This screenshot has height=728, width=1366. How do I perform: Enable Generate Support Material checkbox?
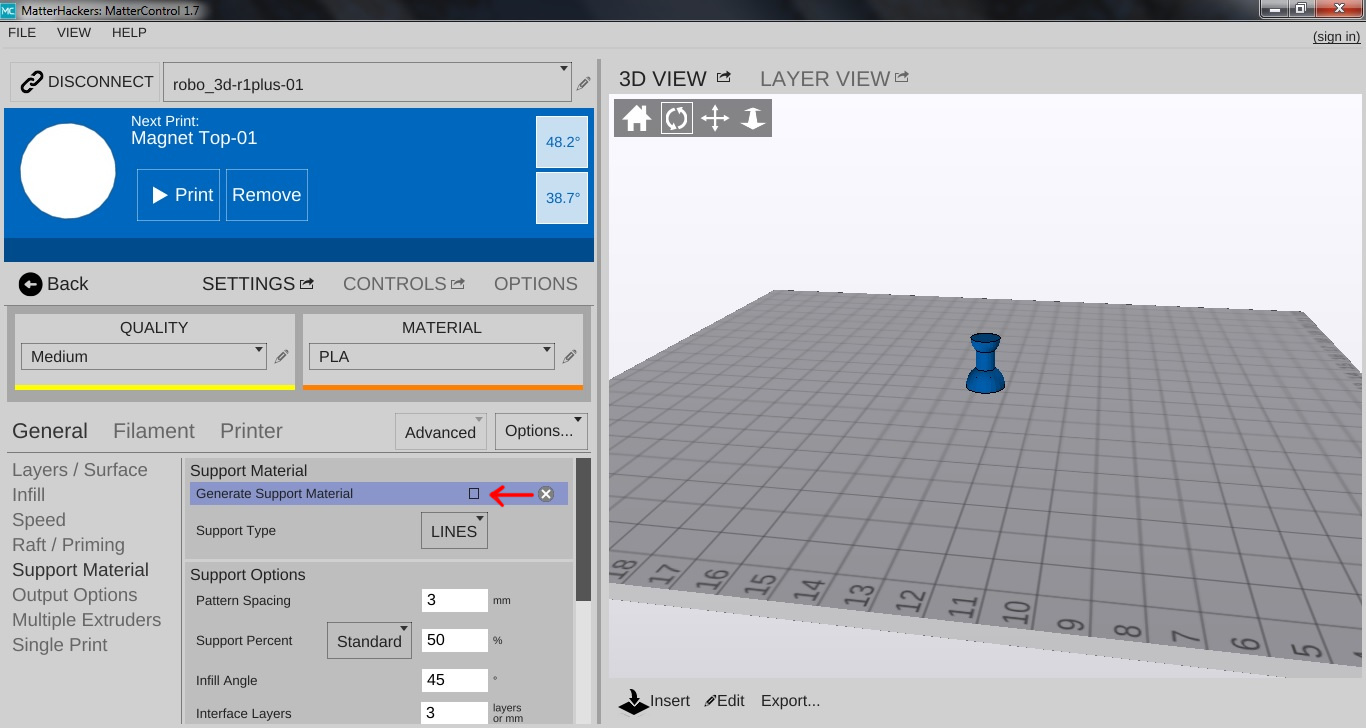(x=474, y=494)
